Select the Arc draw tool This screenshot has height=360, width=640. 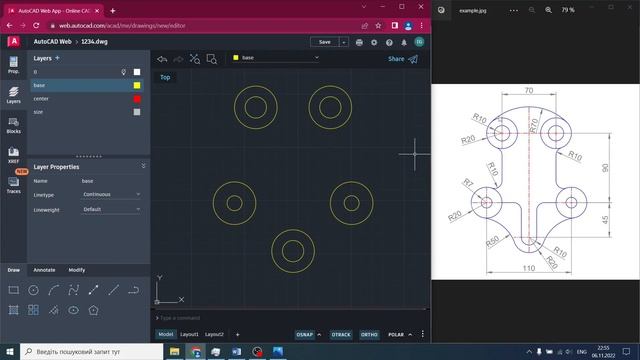coord(53,290)
